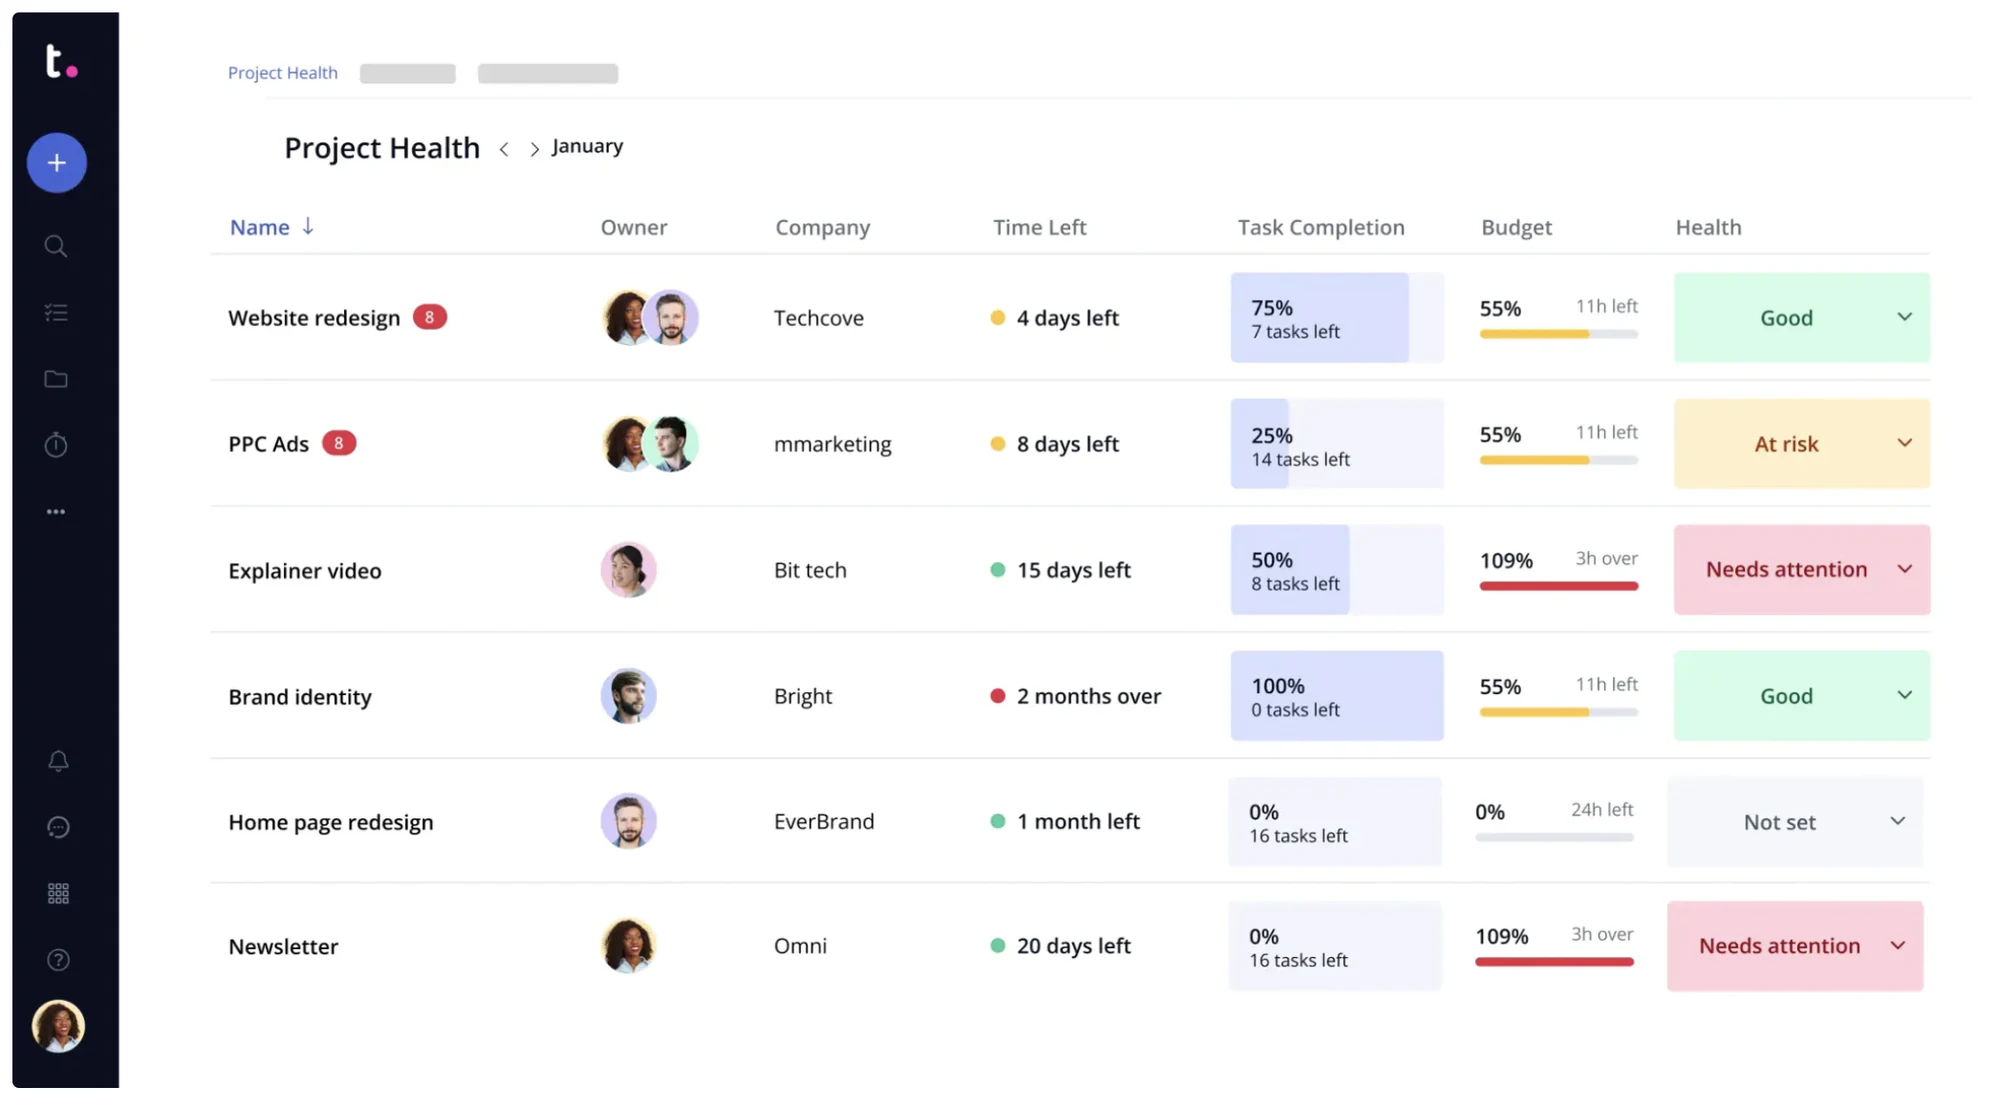
Task: Click the Teamwork logo in sidebar
Action: (61, 61)
